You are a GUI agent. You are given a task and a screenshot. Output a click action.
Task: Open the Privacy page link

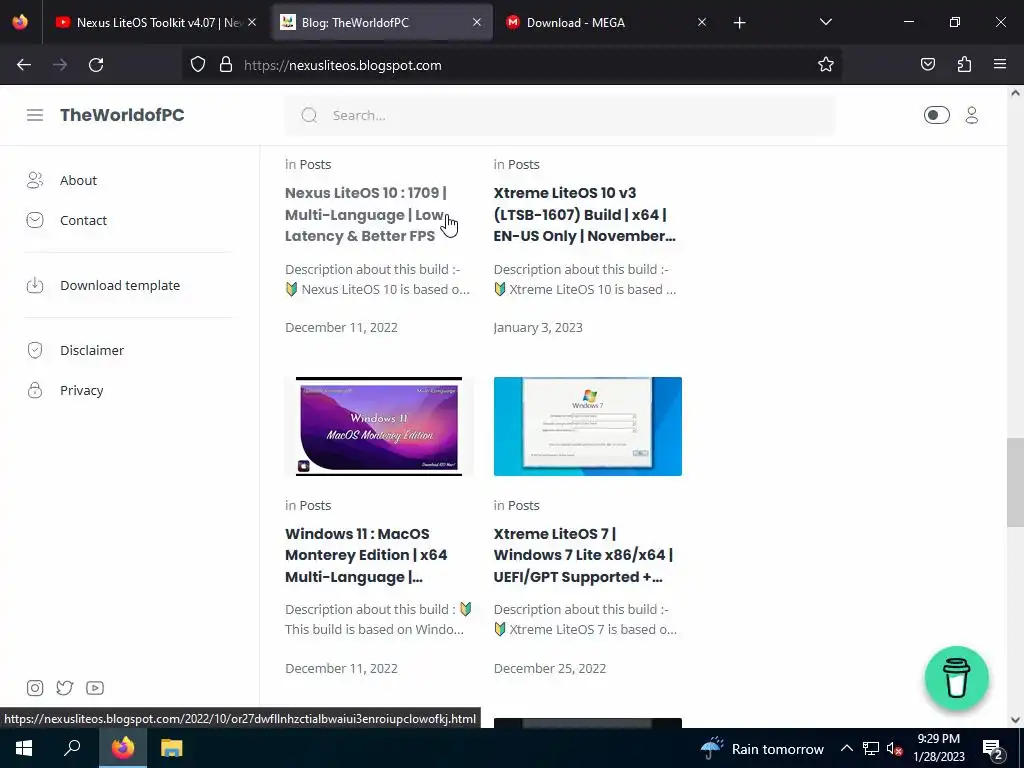pos(81,391)
